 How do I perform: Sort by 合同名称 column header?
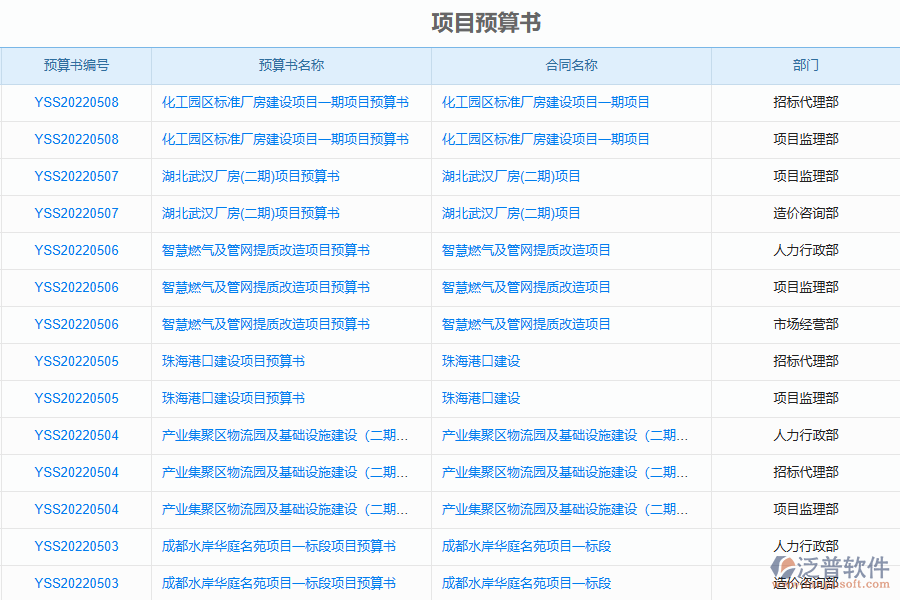[x=569, y=65]
